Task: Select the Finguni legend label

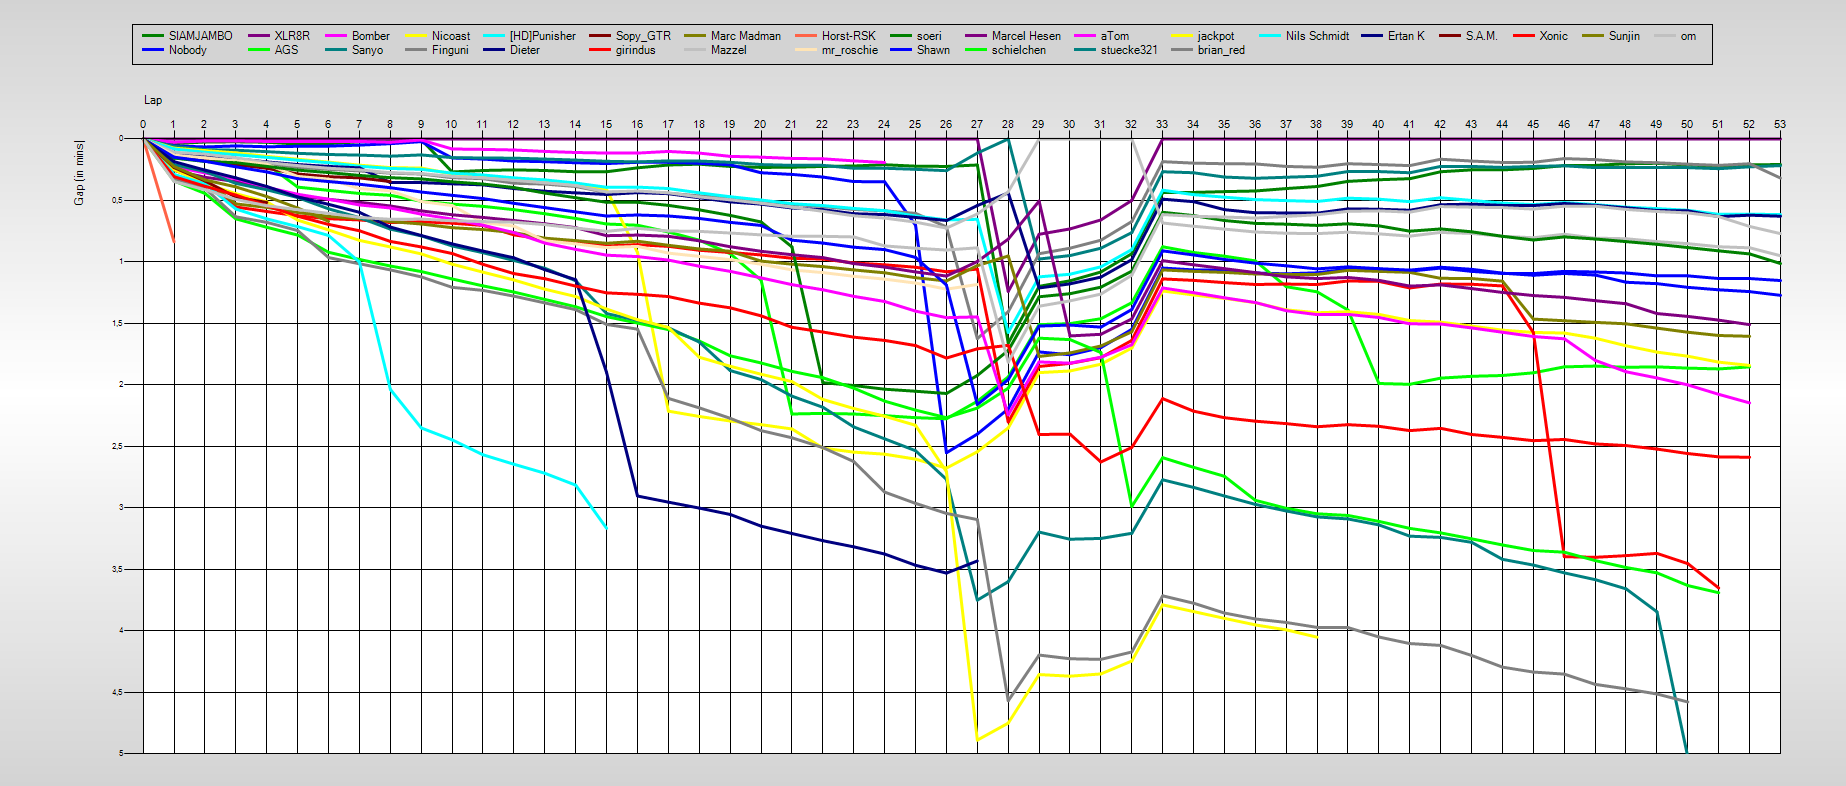Action: (x=450, y=50)
